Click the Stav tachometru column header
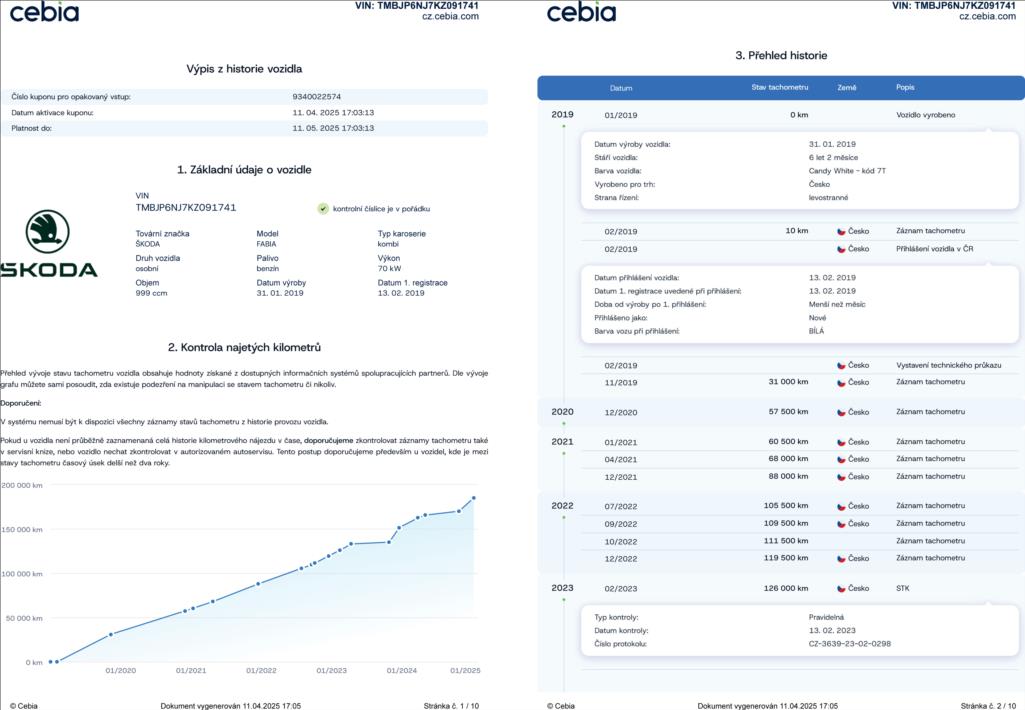 pyautogui.click(x=780, y=87)
